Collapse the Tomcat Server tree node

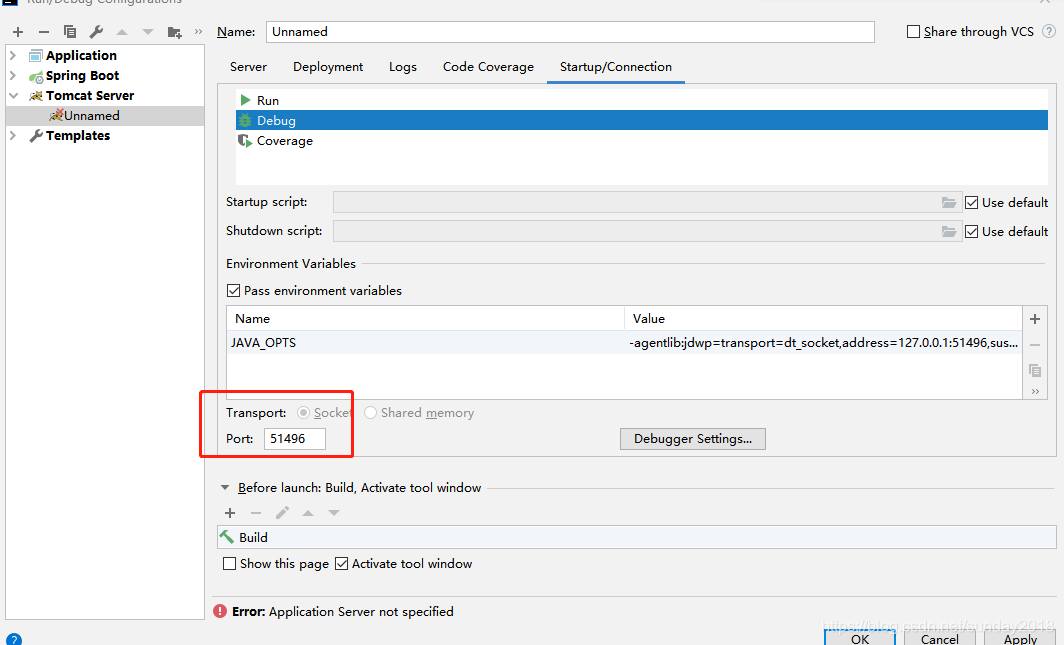13,96
